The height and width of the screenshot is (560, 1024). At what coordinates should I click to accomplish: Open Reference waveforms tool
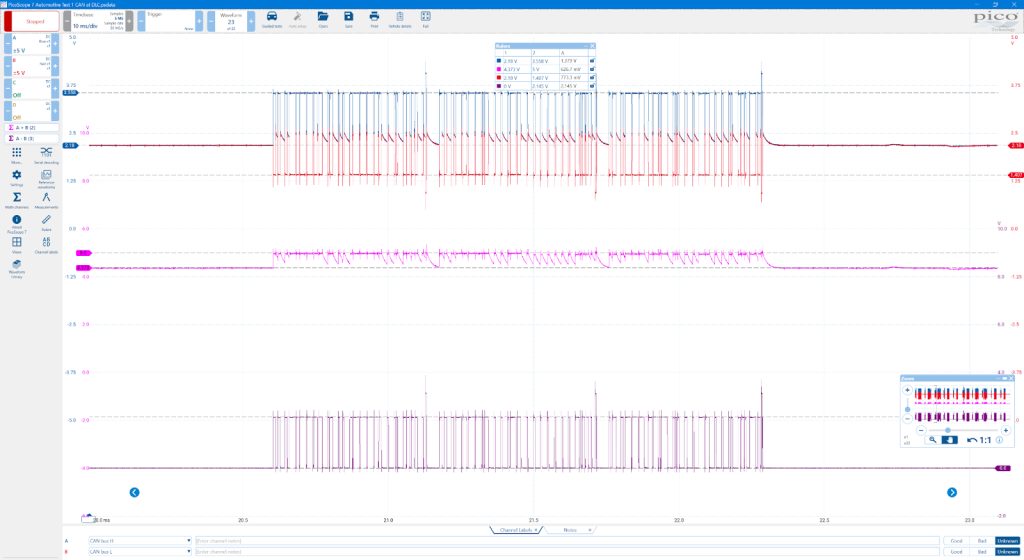coord(46,178)
